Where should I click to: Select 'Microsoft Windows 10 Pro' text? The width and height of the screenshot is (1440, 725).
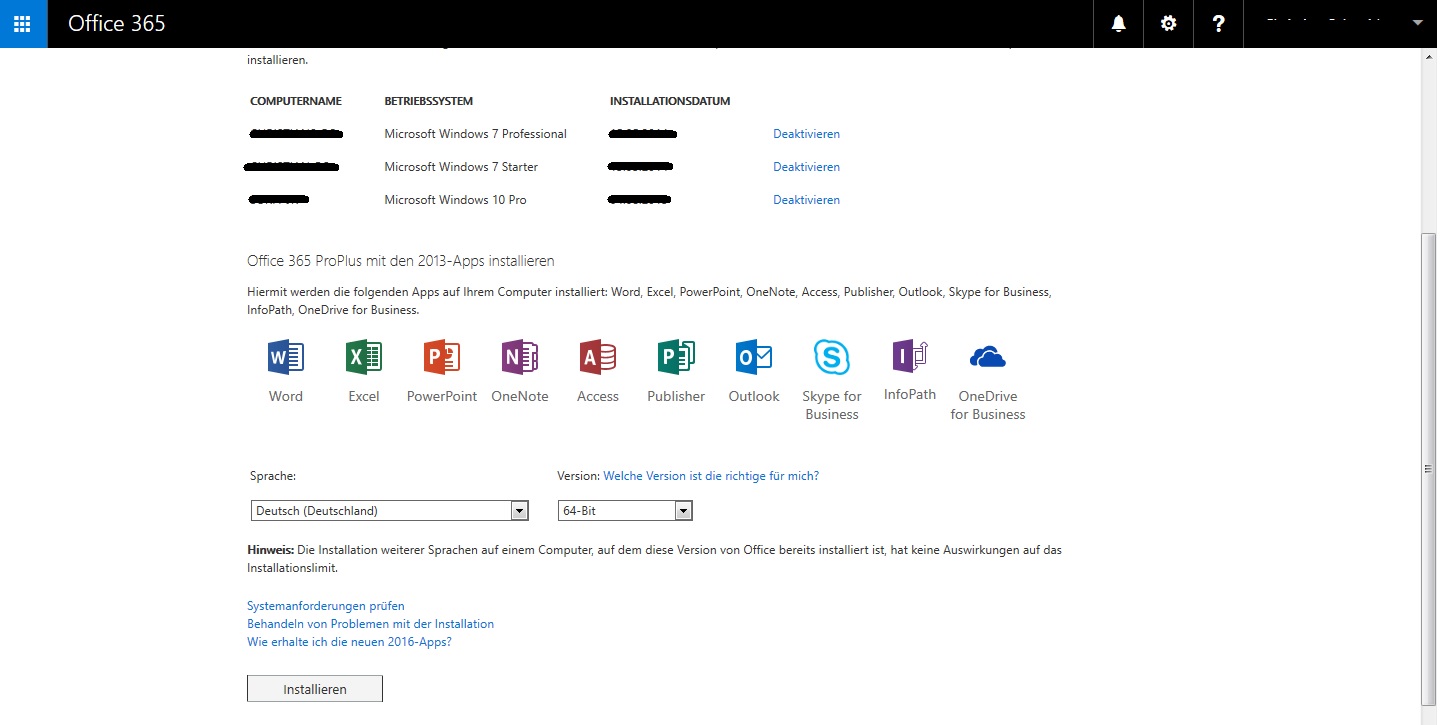455,200
